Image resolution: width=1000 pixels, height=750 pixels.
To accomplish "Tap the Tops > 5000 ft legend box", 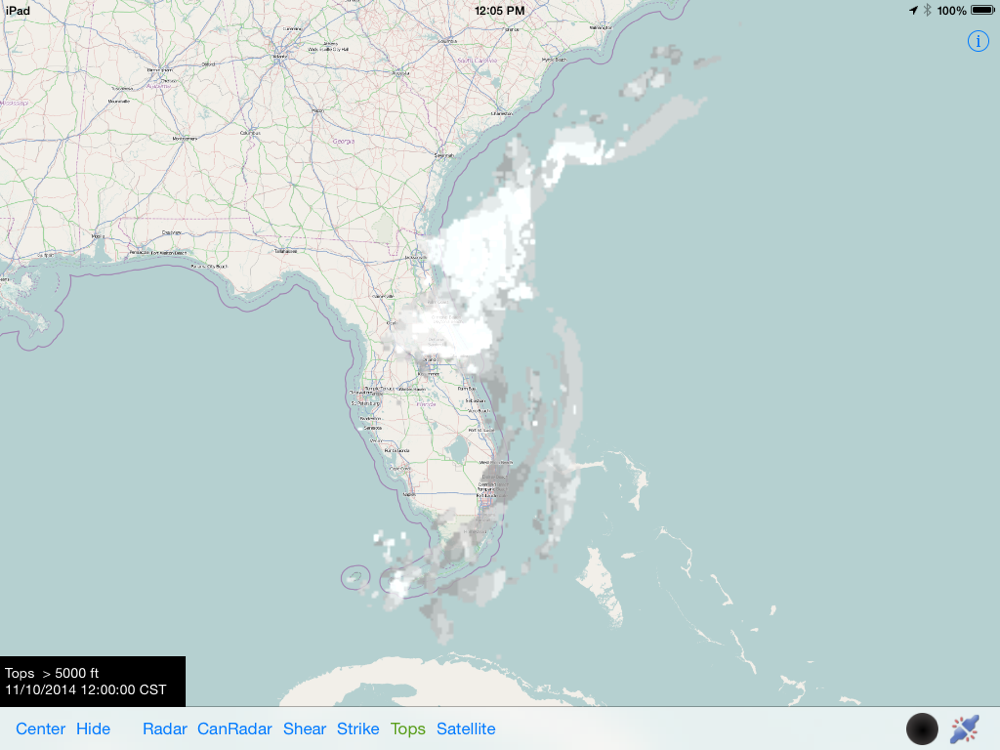I will coord(92,680).
